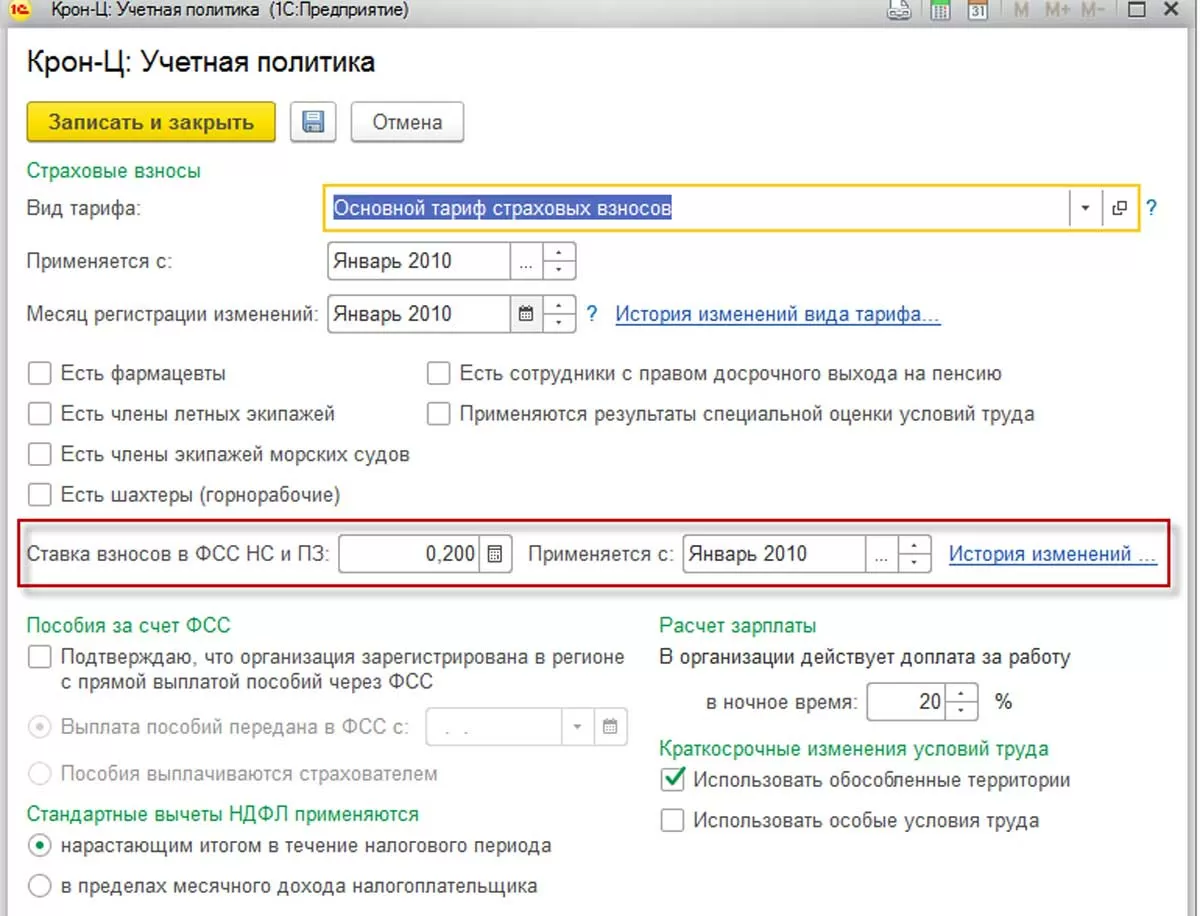The image size is (1200, 916).
Task: Open dropdown arrow of ФСС payment date field
Action: pos(577,727)
